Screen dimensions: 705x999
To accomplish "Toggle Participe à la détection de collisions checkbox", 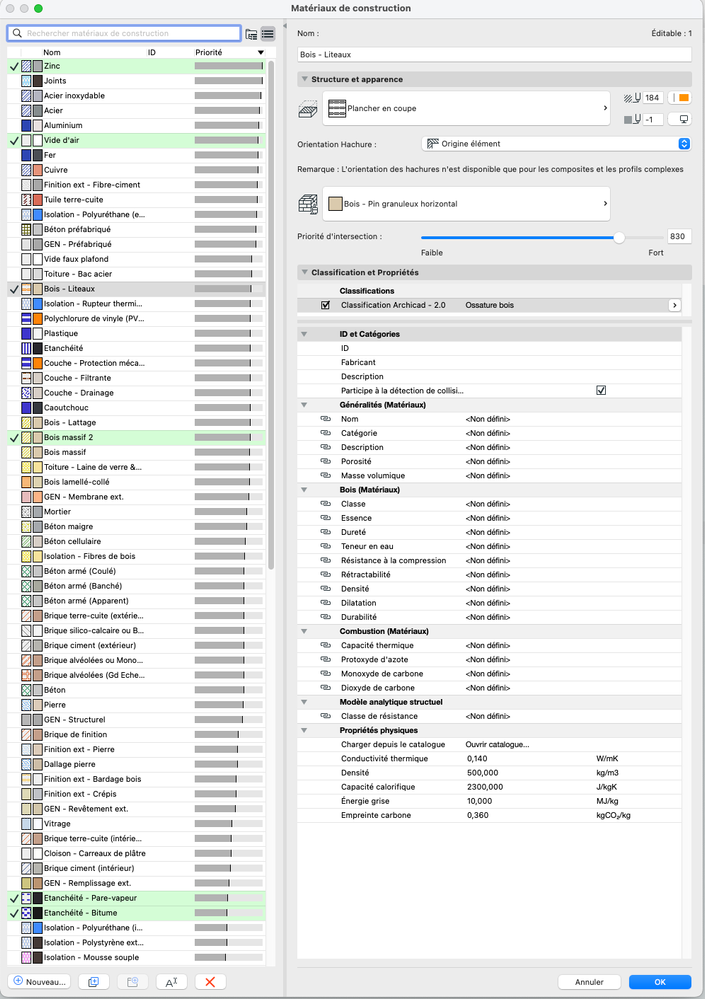I will [x=601, y=391].
